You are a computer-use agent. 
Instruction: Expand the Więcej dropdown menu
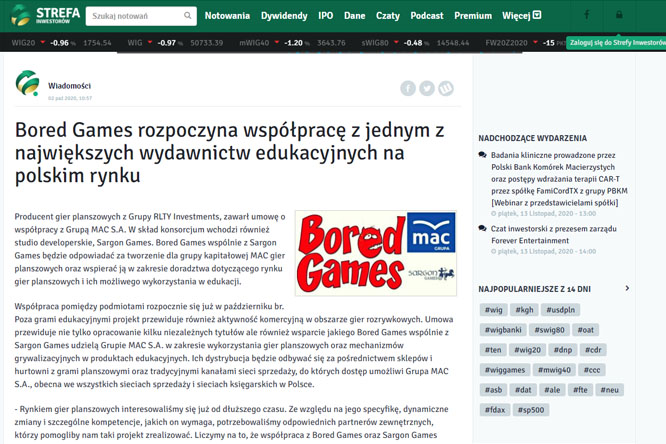click(x=522, y=16)
